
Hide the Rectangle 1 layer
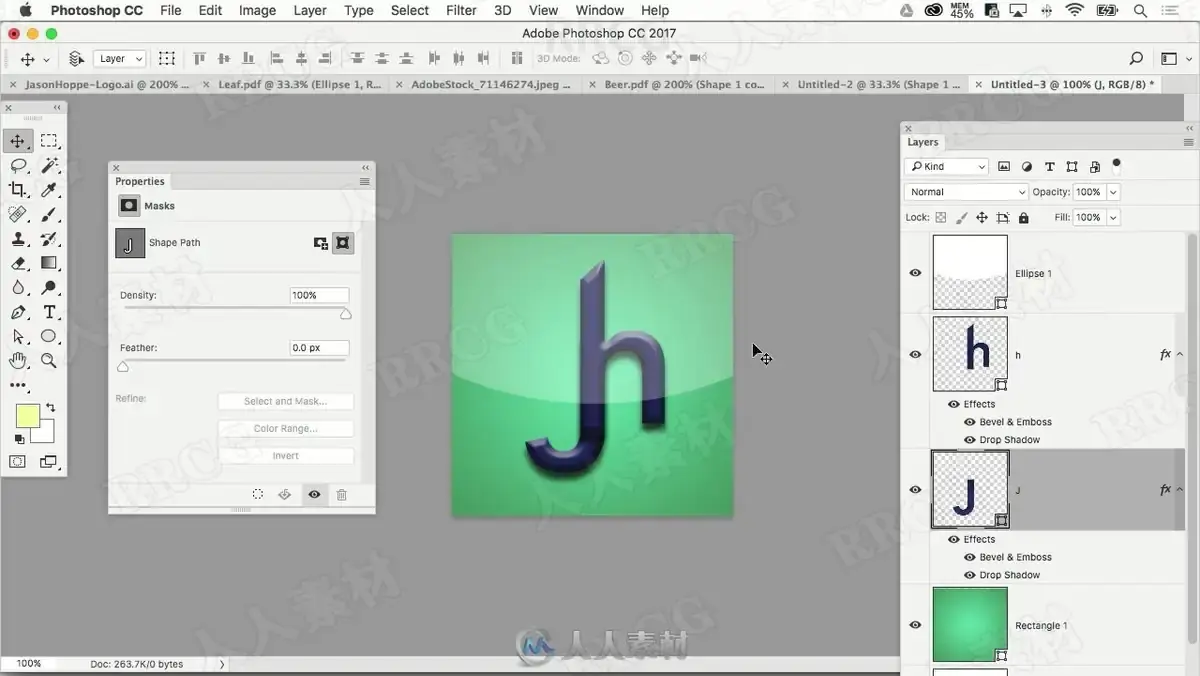coord(915,625)
